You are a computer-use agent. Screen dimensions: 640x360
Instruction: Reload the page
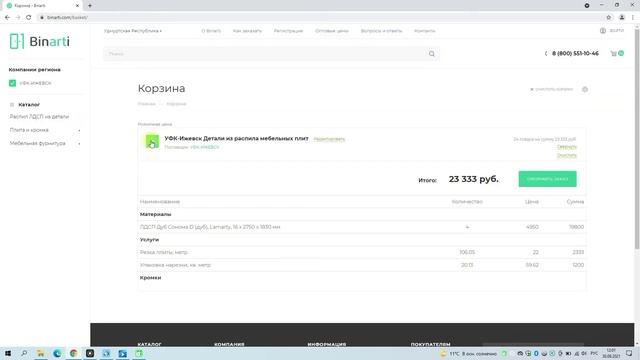pyautogui.click(x=29, y=17)
